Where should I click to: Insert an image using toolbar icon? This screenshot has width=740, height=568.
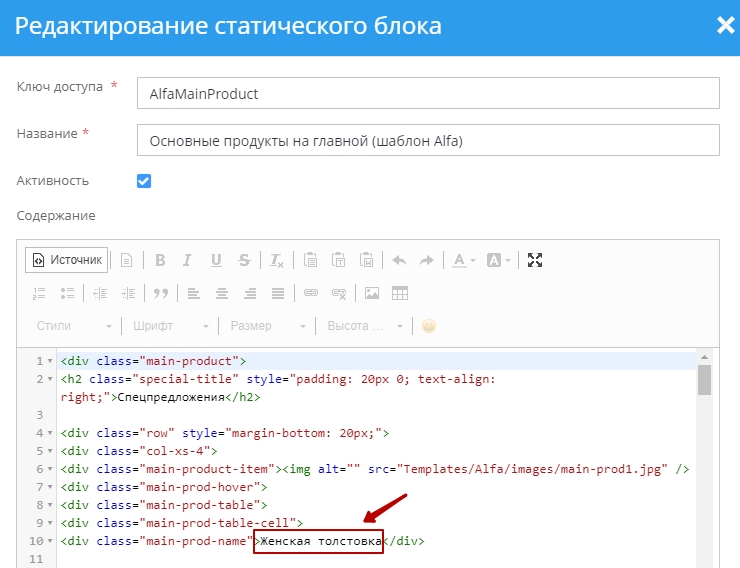click(372, 293)
